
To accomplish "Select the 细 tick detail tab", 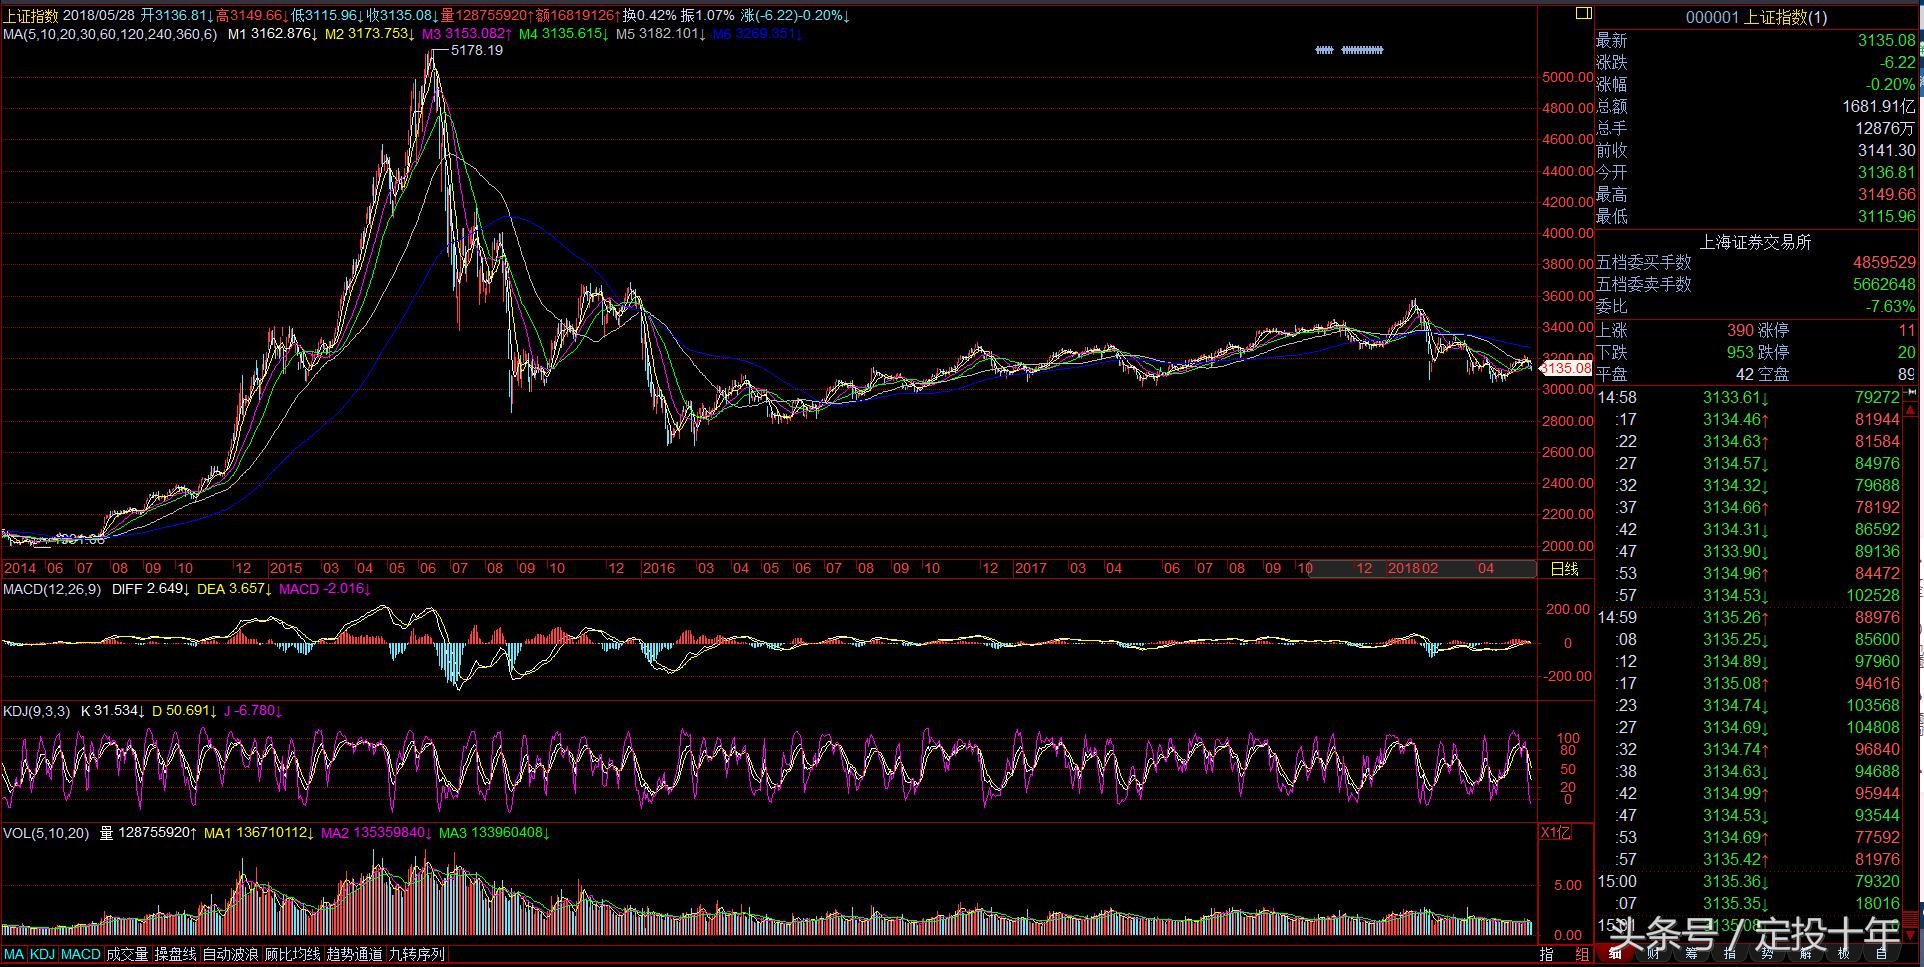I will pyautogui.click(x=1615, y=955).
